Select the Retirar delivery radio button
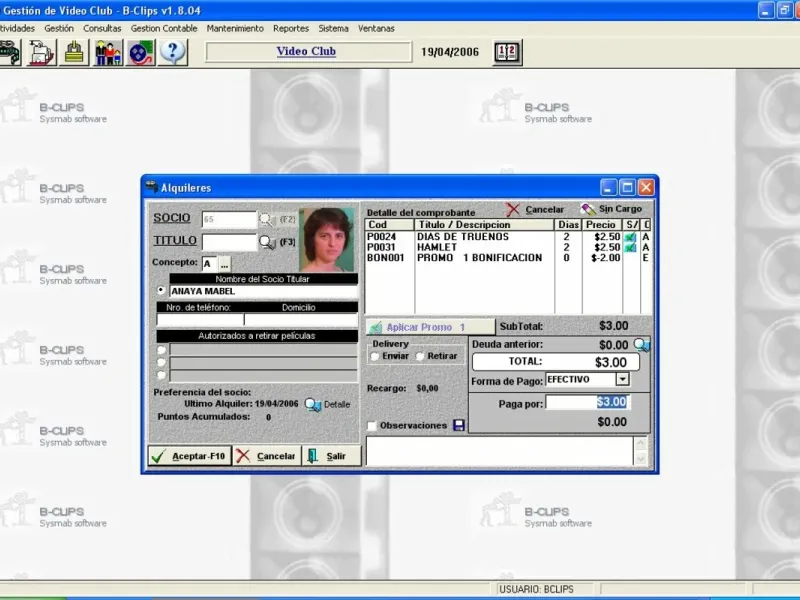Screen dimensions: 800x600 tap(420, 356)
